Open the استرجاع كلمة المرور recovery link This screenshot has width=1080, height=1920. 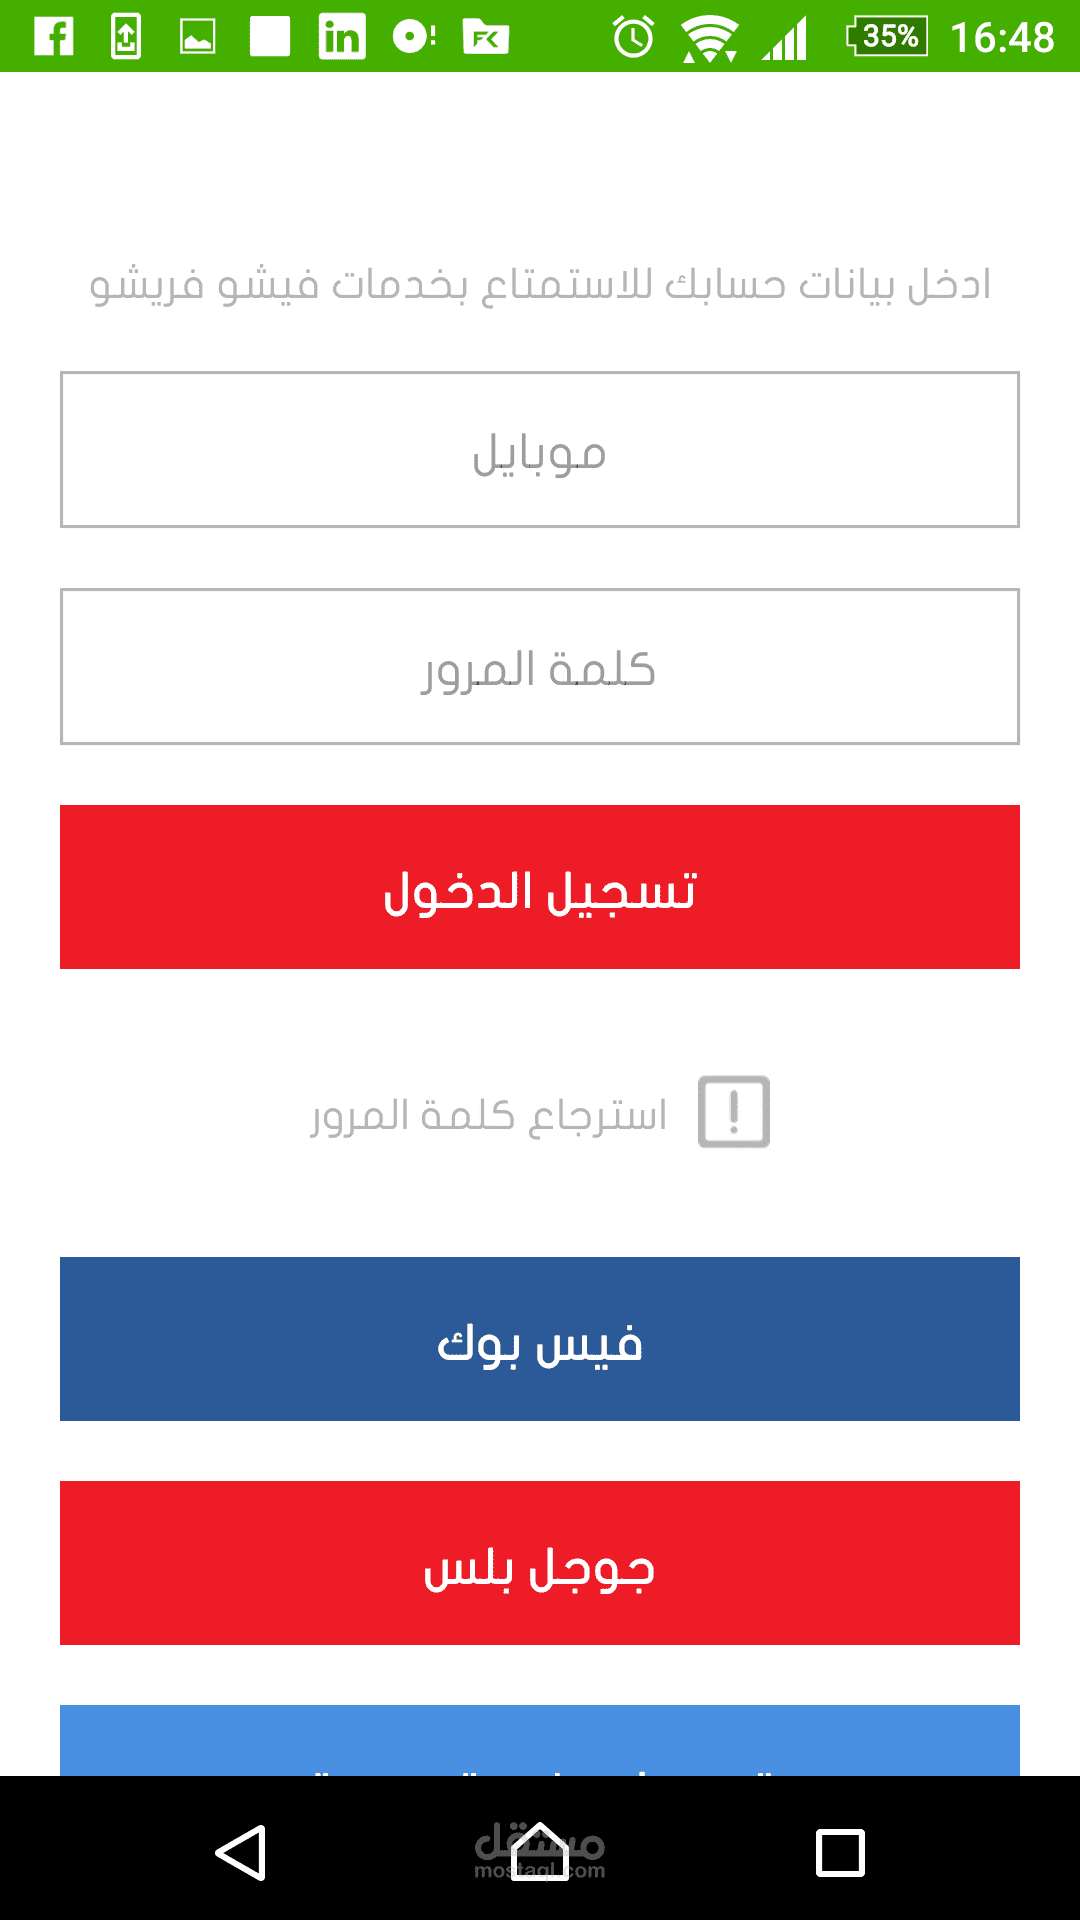(x=489, y=1114)
